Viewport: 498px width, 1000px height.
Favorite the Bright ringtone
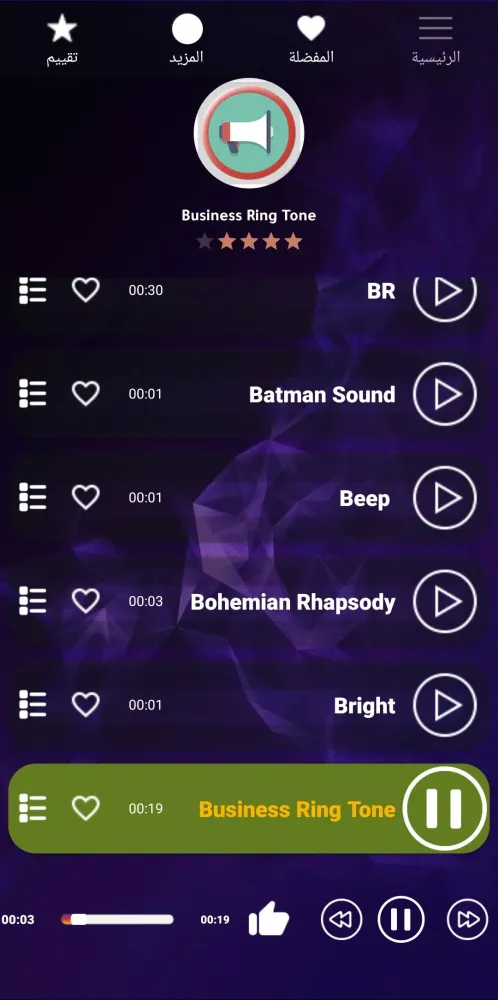(x=85, y=705)
